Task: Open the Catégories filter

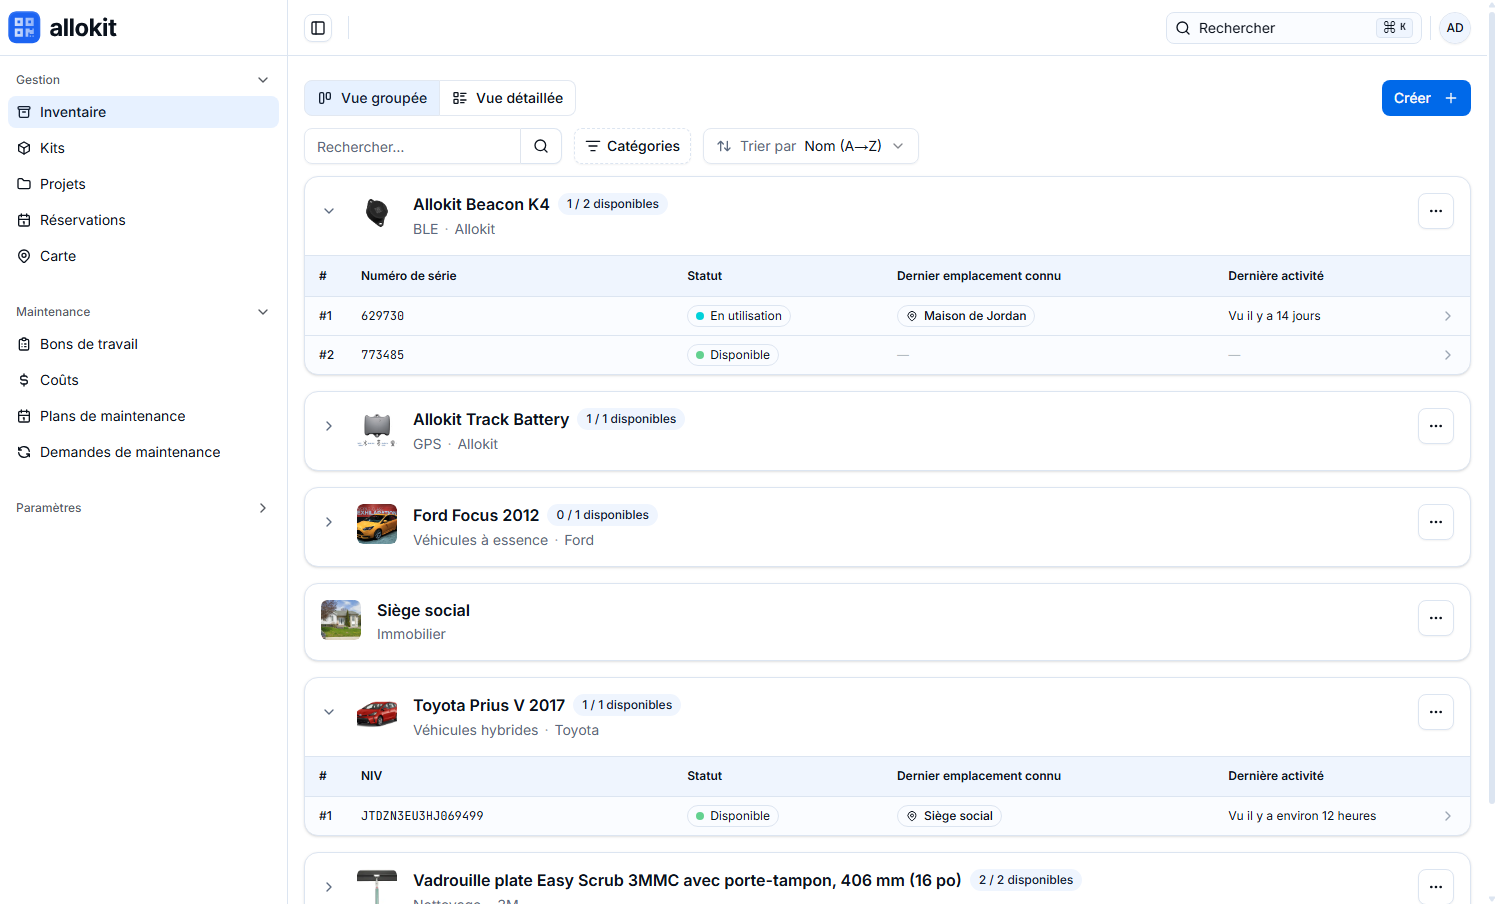Action: [x=632, y=146]
